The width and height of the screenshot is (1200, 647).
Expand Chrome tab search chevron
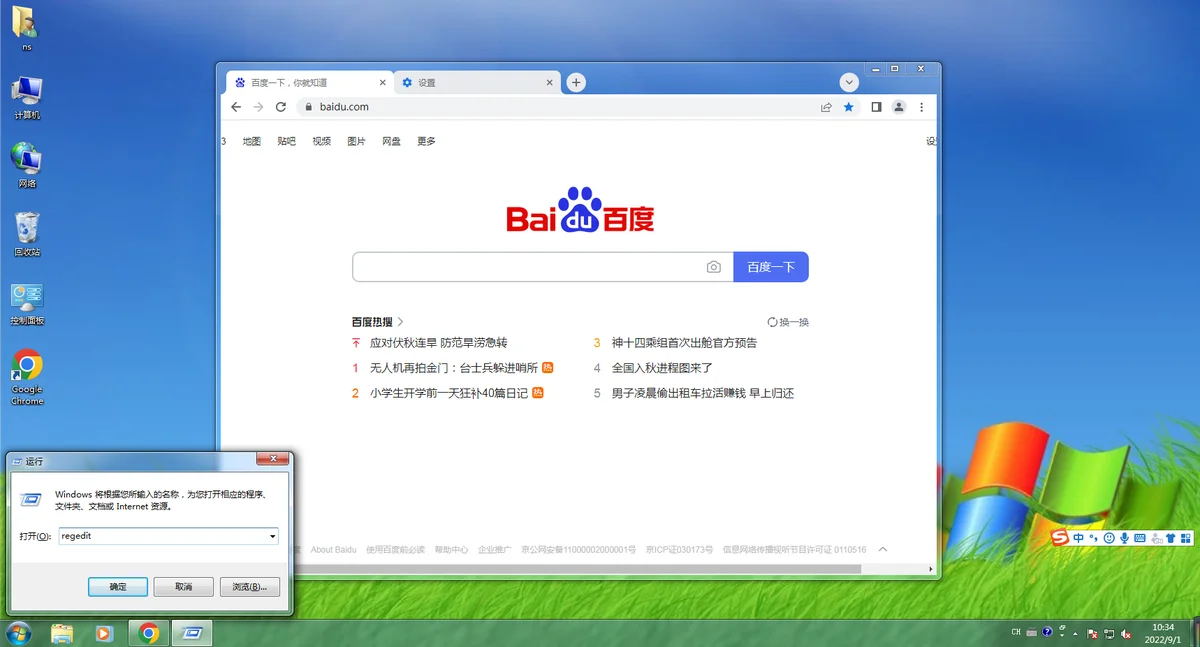849,83
